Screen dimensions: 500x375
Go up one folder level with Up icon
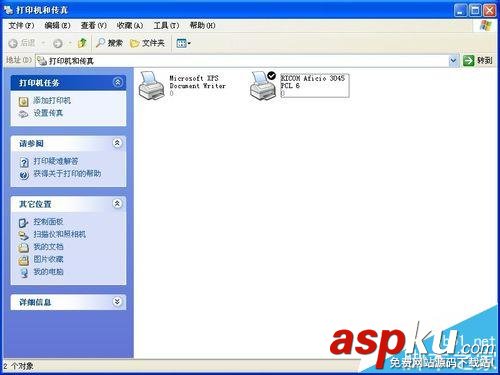coord(82,43)
